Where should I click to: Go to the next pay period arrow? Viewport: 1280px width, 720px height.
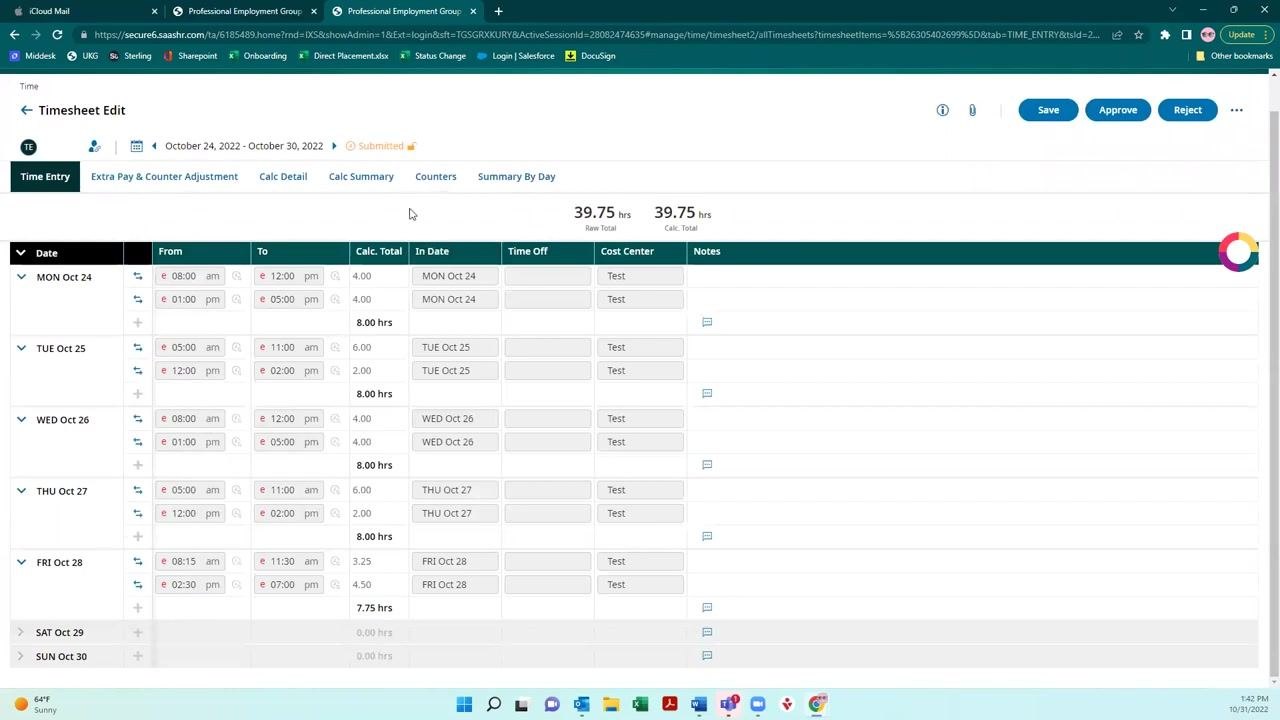pos(334,146)
